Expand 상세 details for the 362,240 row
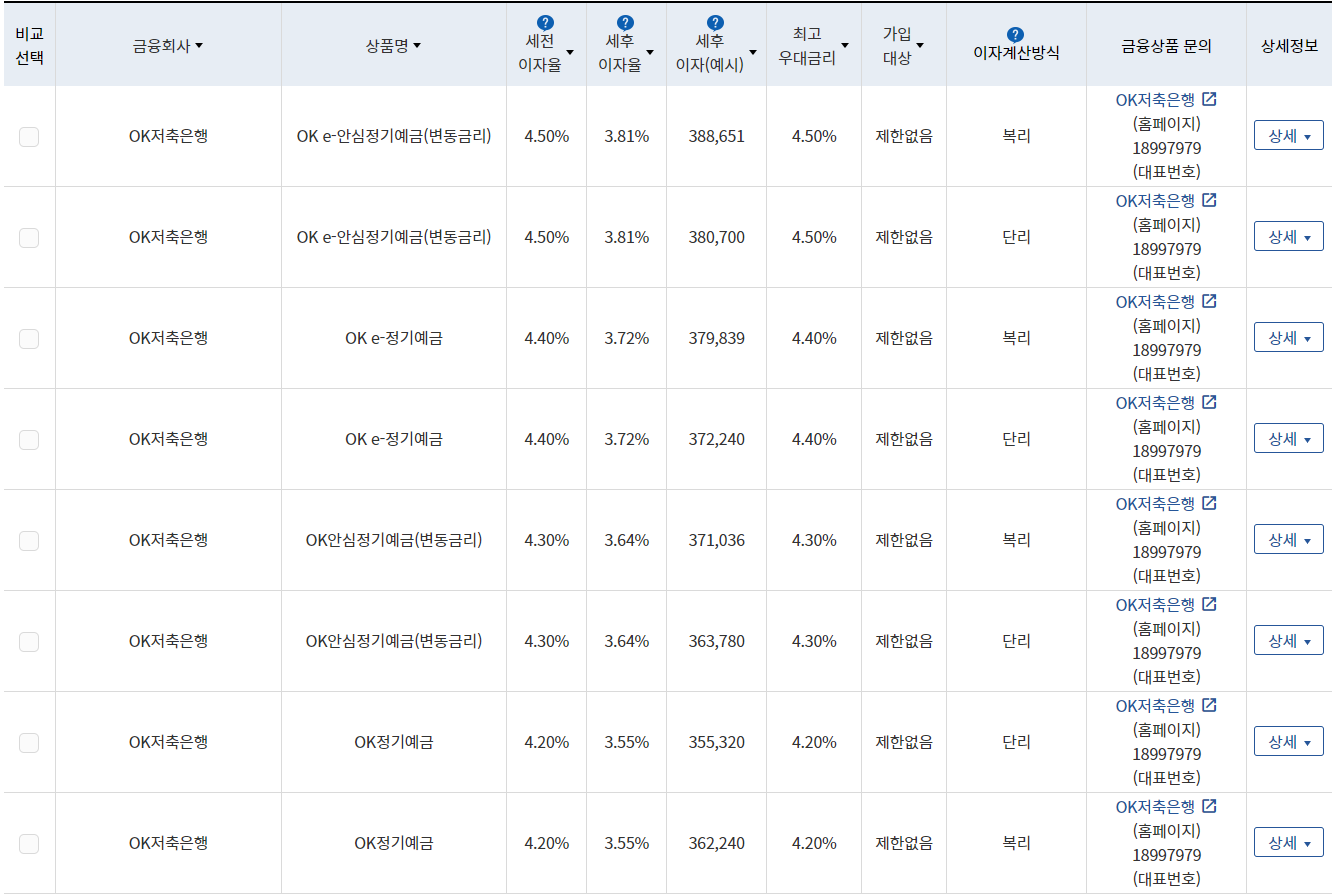The height and width of the screenshot is (894, 1339). 1288,843
